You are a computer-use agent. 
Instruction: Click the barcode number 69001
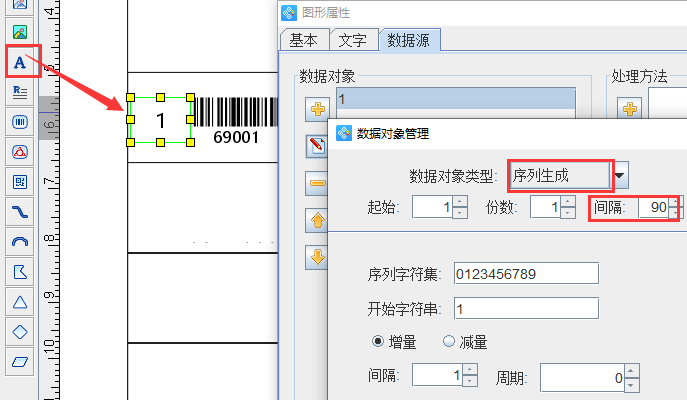click(x=236, y=138)
